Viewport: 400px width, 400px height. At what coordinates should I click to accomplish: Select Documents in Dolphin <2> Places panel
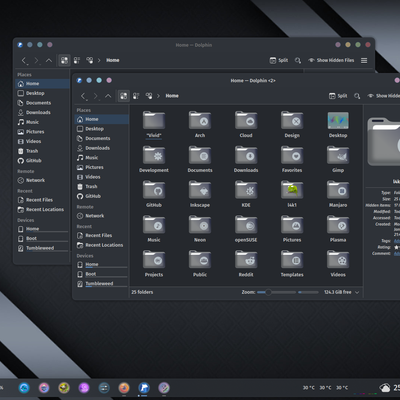[x=102, y=138]
